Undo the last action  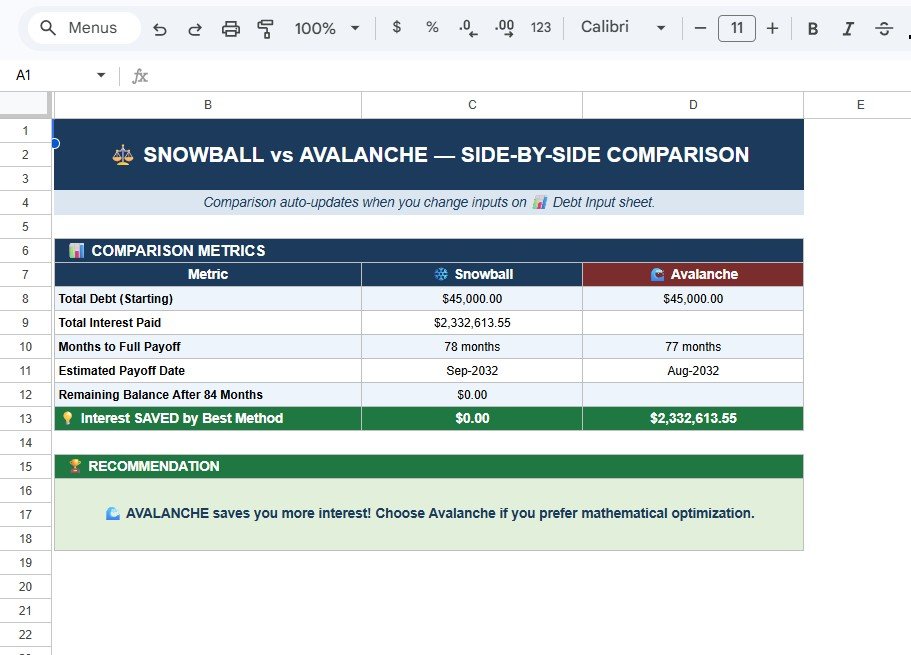coord(159,28)
